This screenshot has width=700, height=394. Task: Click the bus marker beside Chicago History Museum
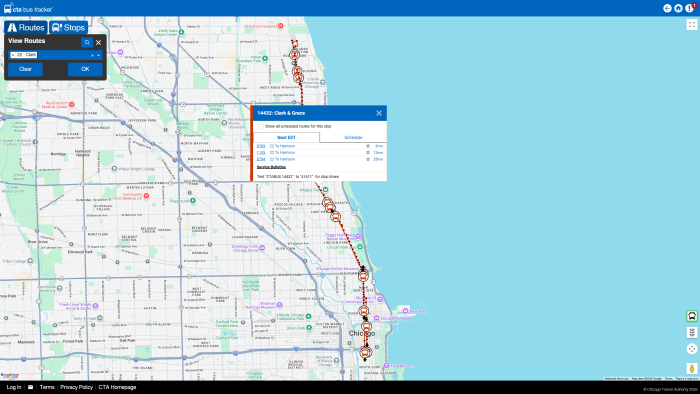point(363,276)
